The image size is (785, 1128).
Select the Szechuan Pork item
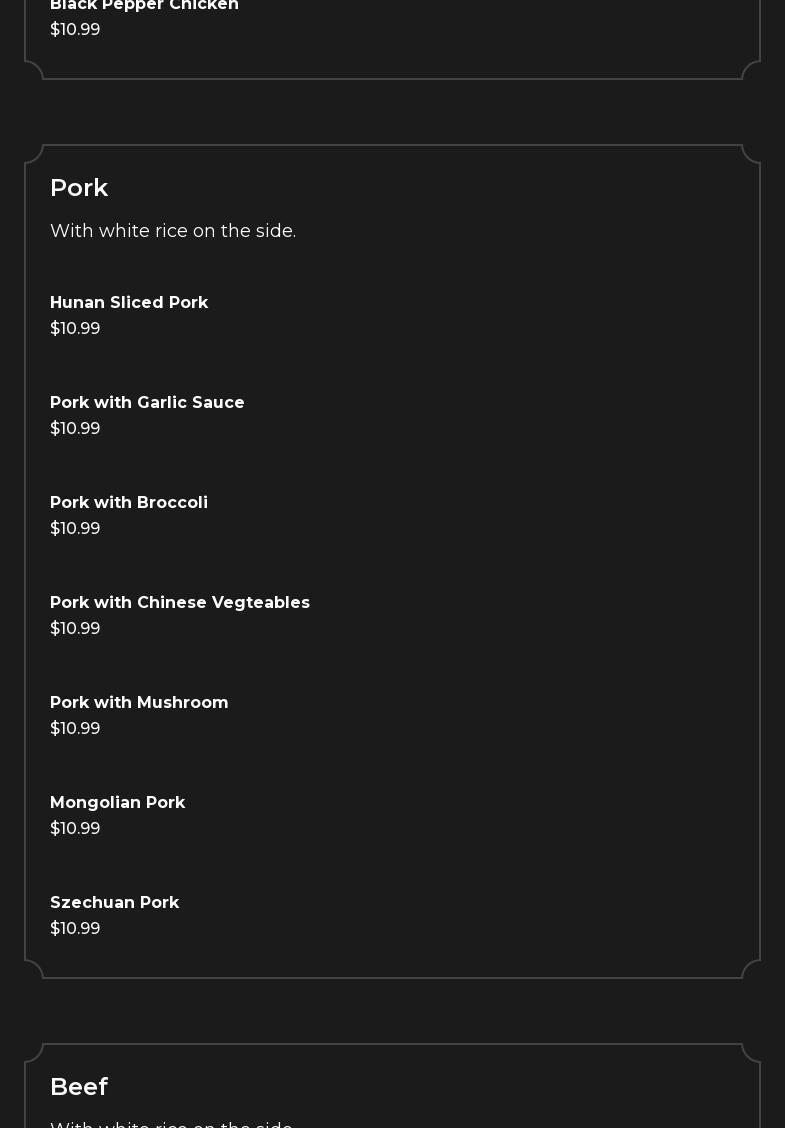[x=115, y=903]
